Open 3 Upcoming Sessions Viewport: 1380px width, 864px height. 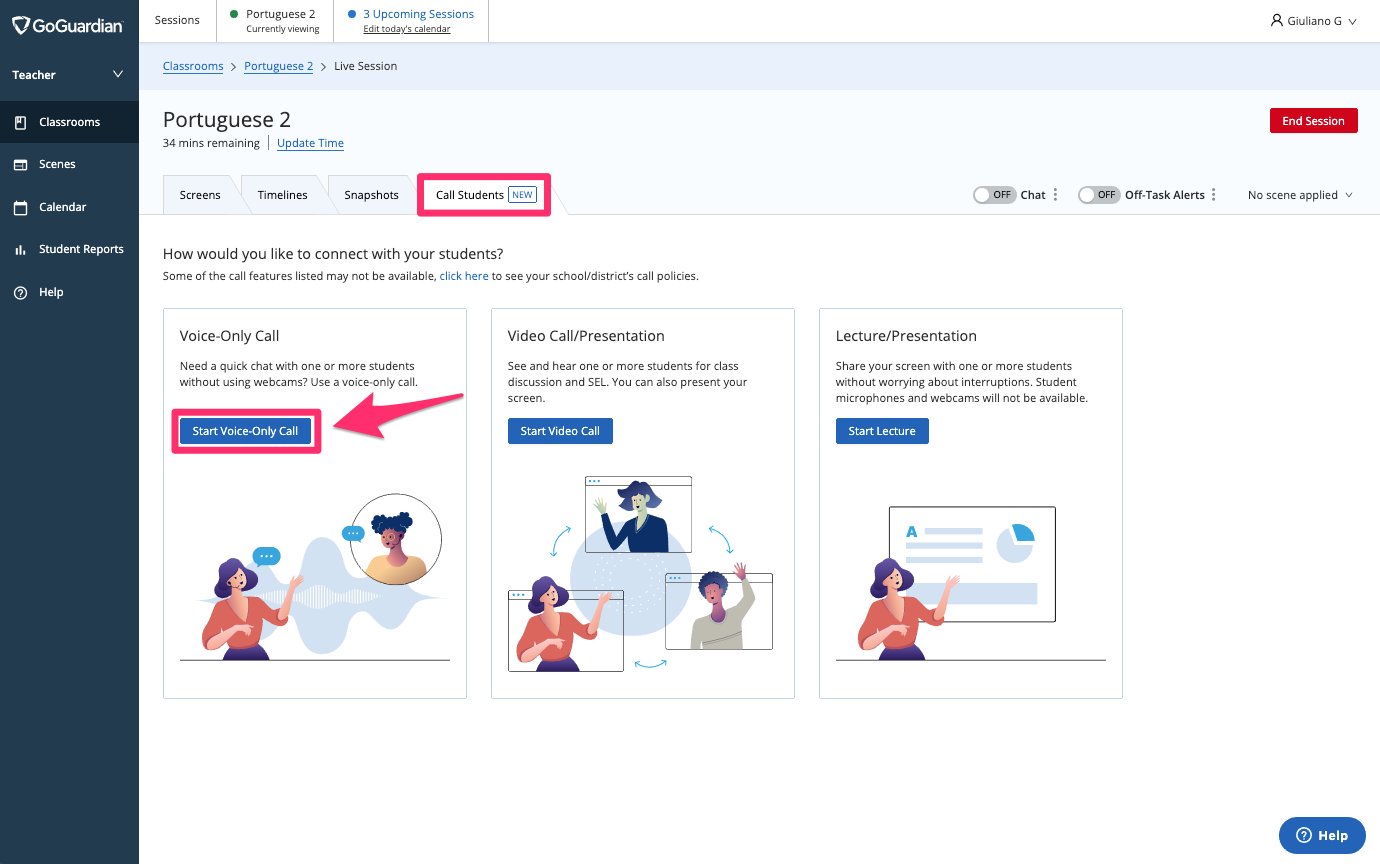(x=418, y=14)
